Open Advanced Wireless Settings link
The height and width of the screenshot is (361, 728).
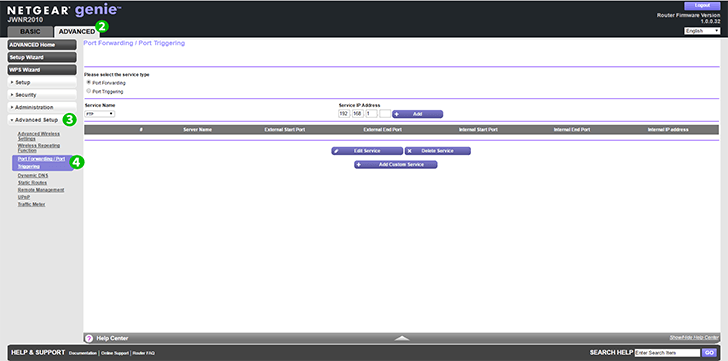tap(39, 136)
